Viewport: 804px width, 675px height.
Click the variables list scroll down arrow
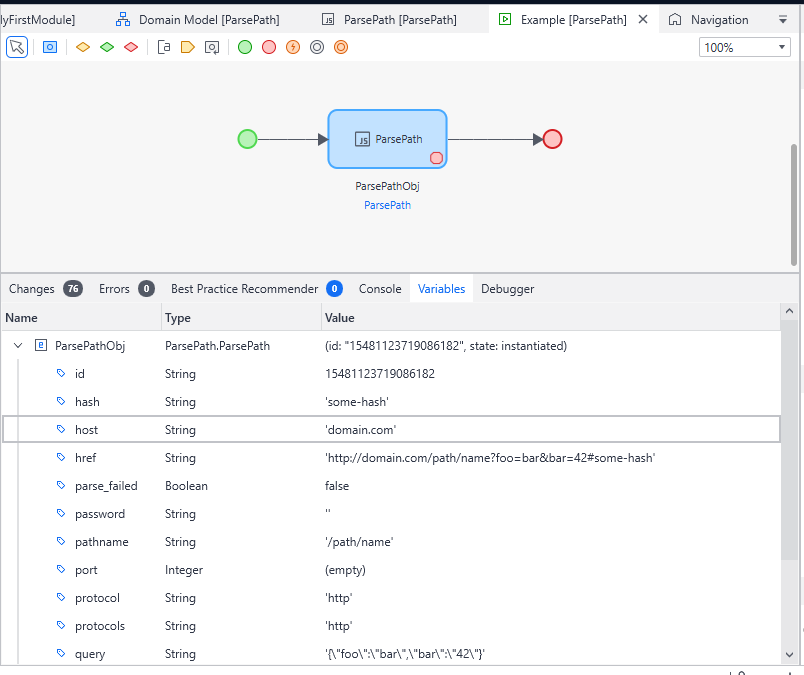pos(789,654)
